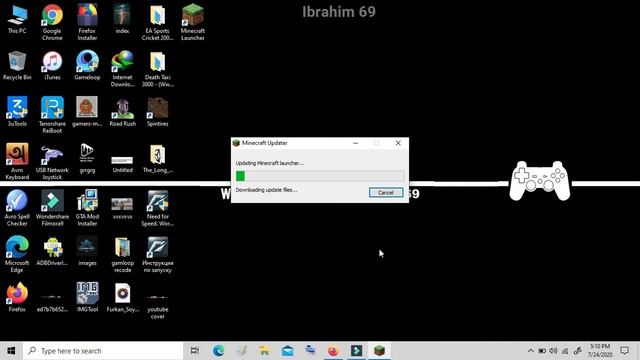
Task: Launch Avro Spell Checker
Action: pos(17,208)
